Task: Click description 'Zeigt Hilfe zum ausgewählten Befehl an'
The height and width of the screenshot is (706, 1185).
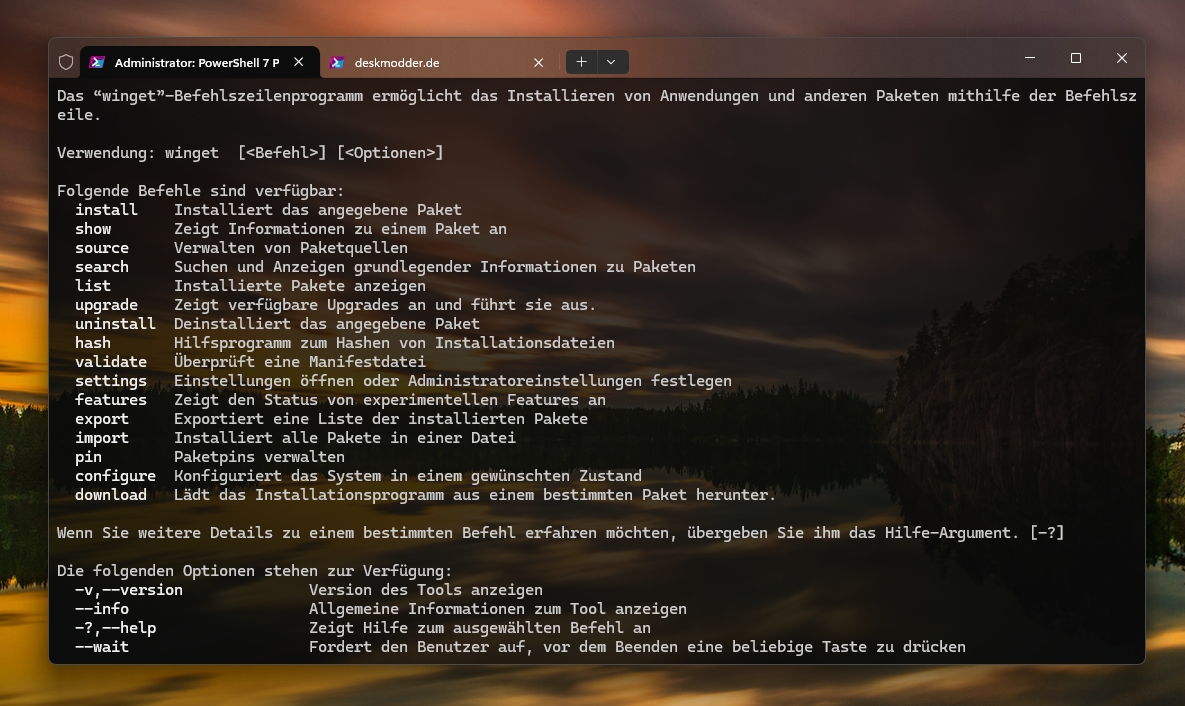Action: [480, 627]
